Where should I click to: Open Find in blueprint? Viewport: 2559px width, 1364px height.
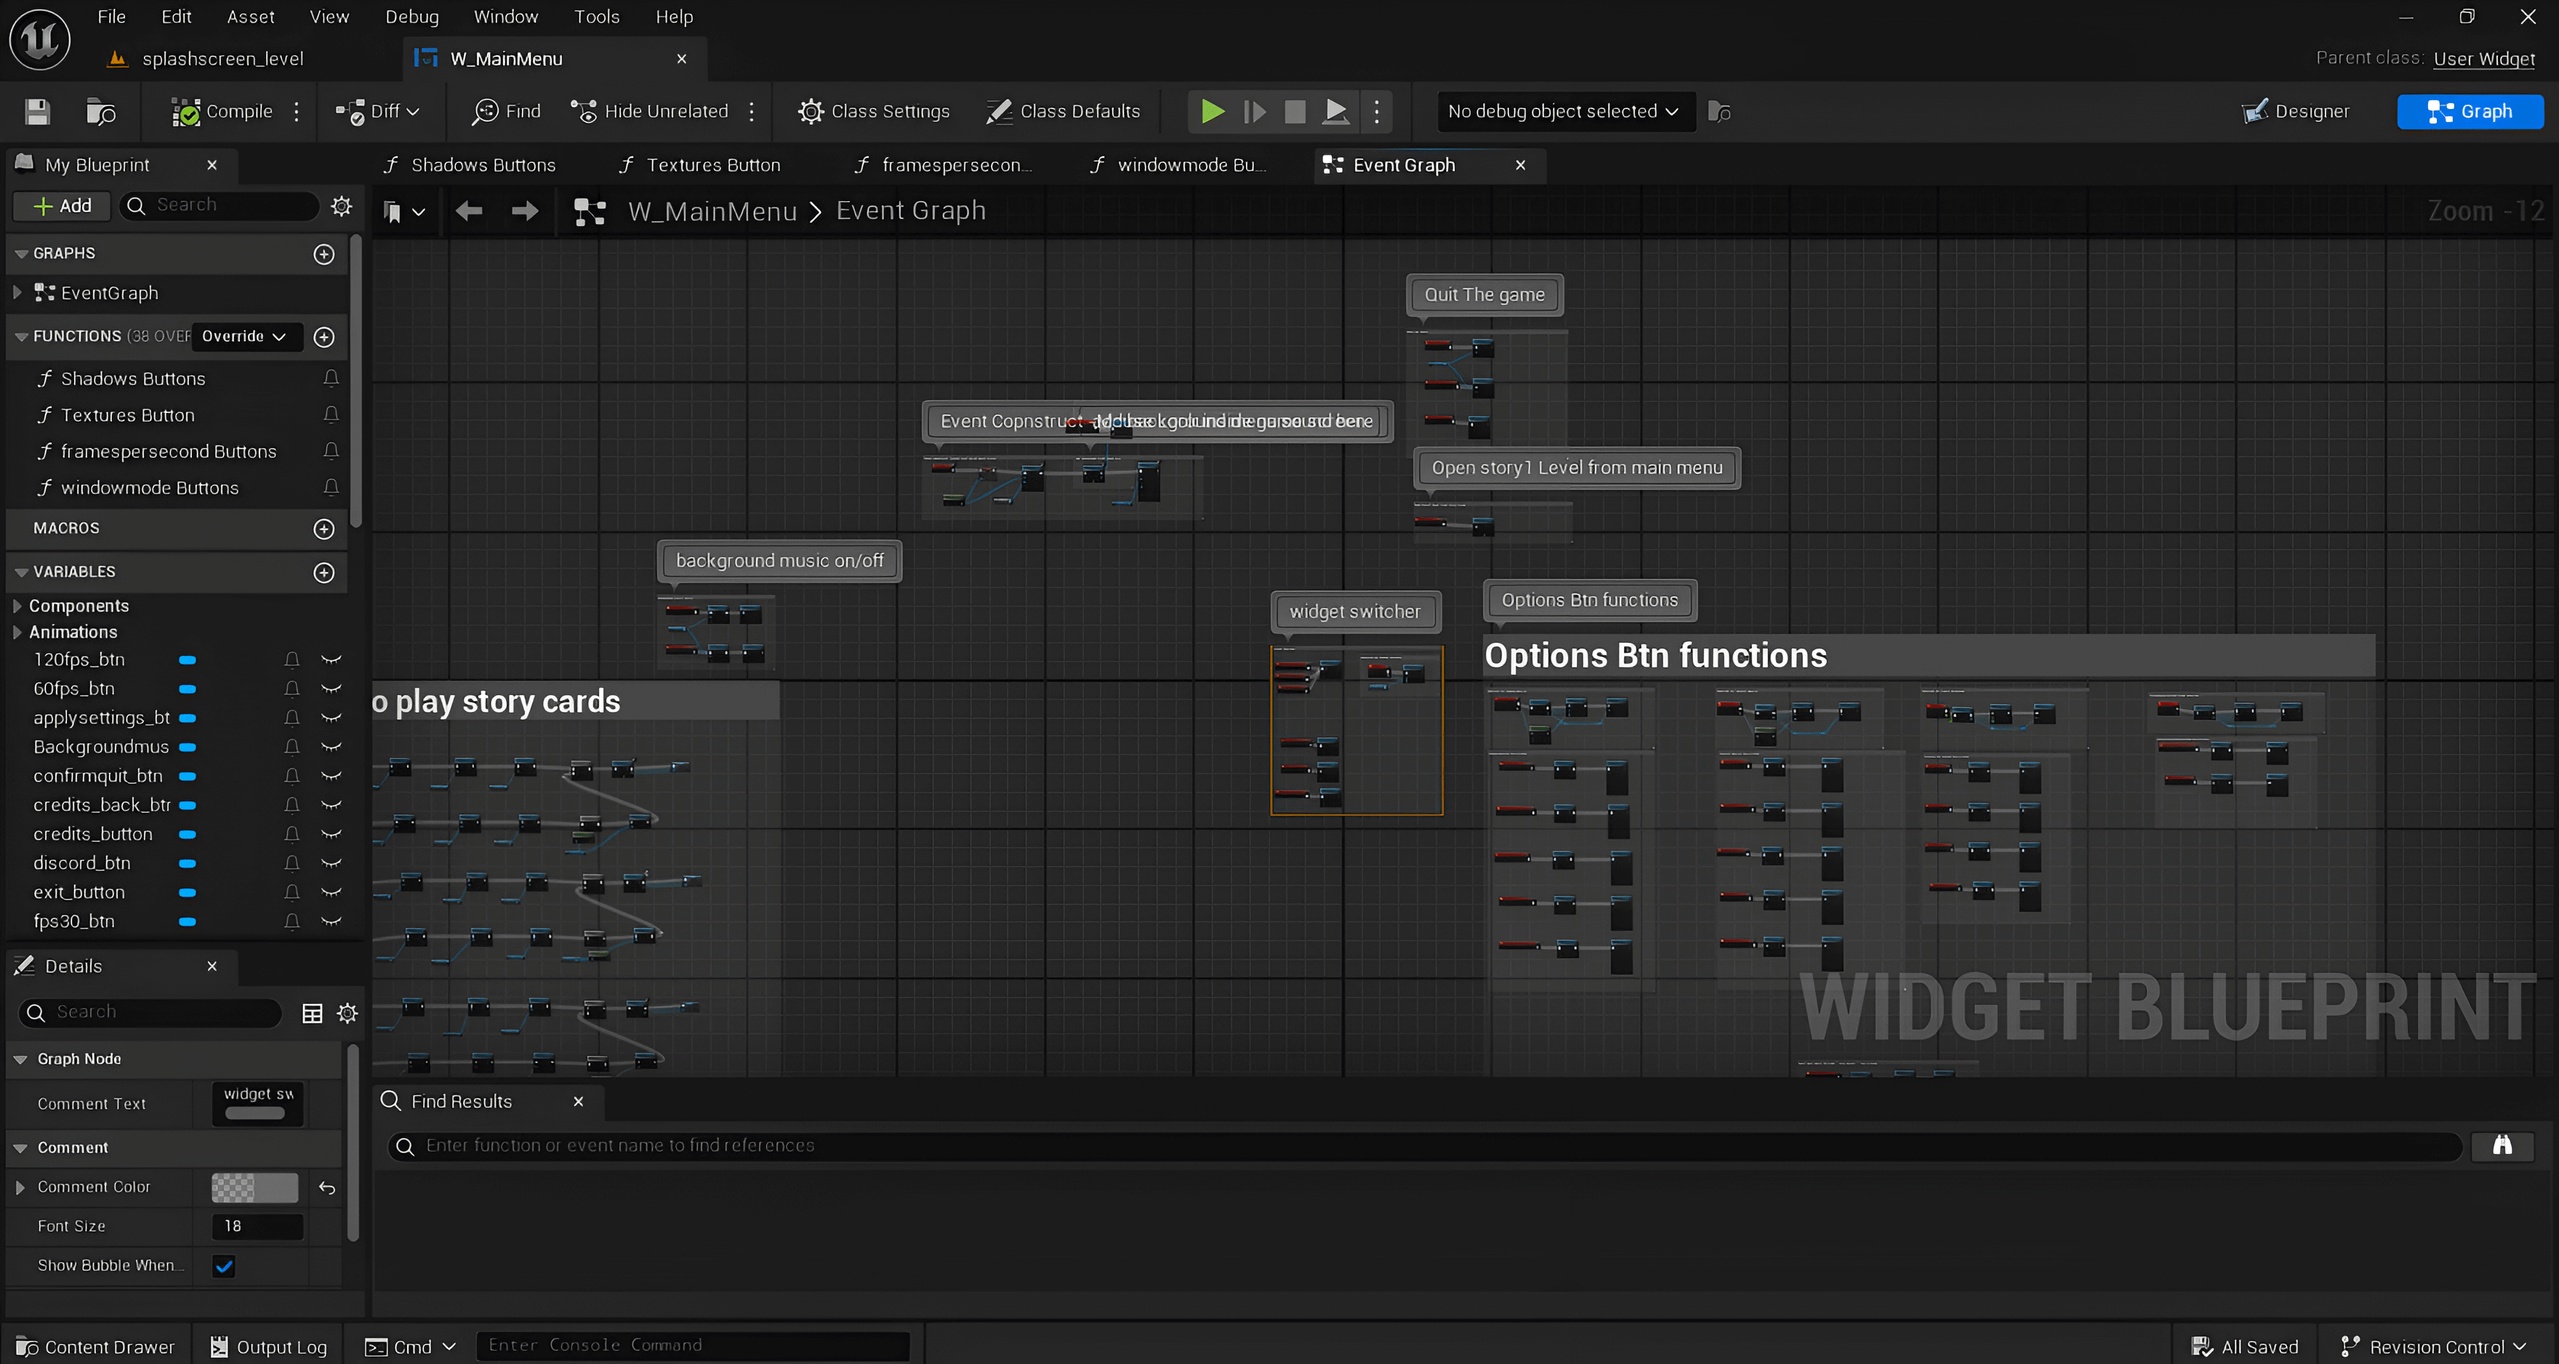pyautogui.click(x=506, y=111)
